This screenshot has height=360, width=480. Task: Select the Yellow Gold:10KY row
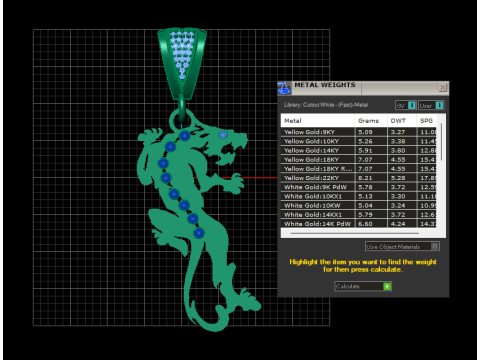[x=358, y=141]
